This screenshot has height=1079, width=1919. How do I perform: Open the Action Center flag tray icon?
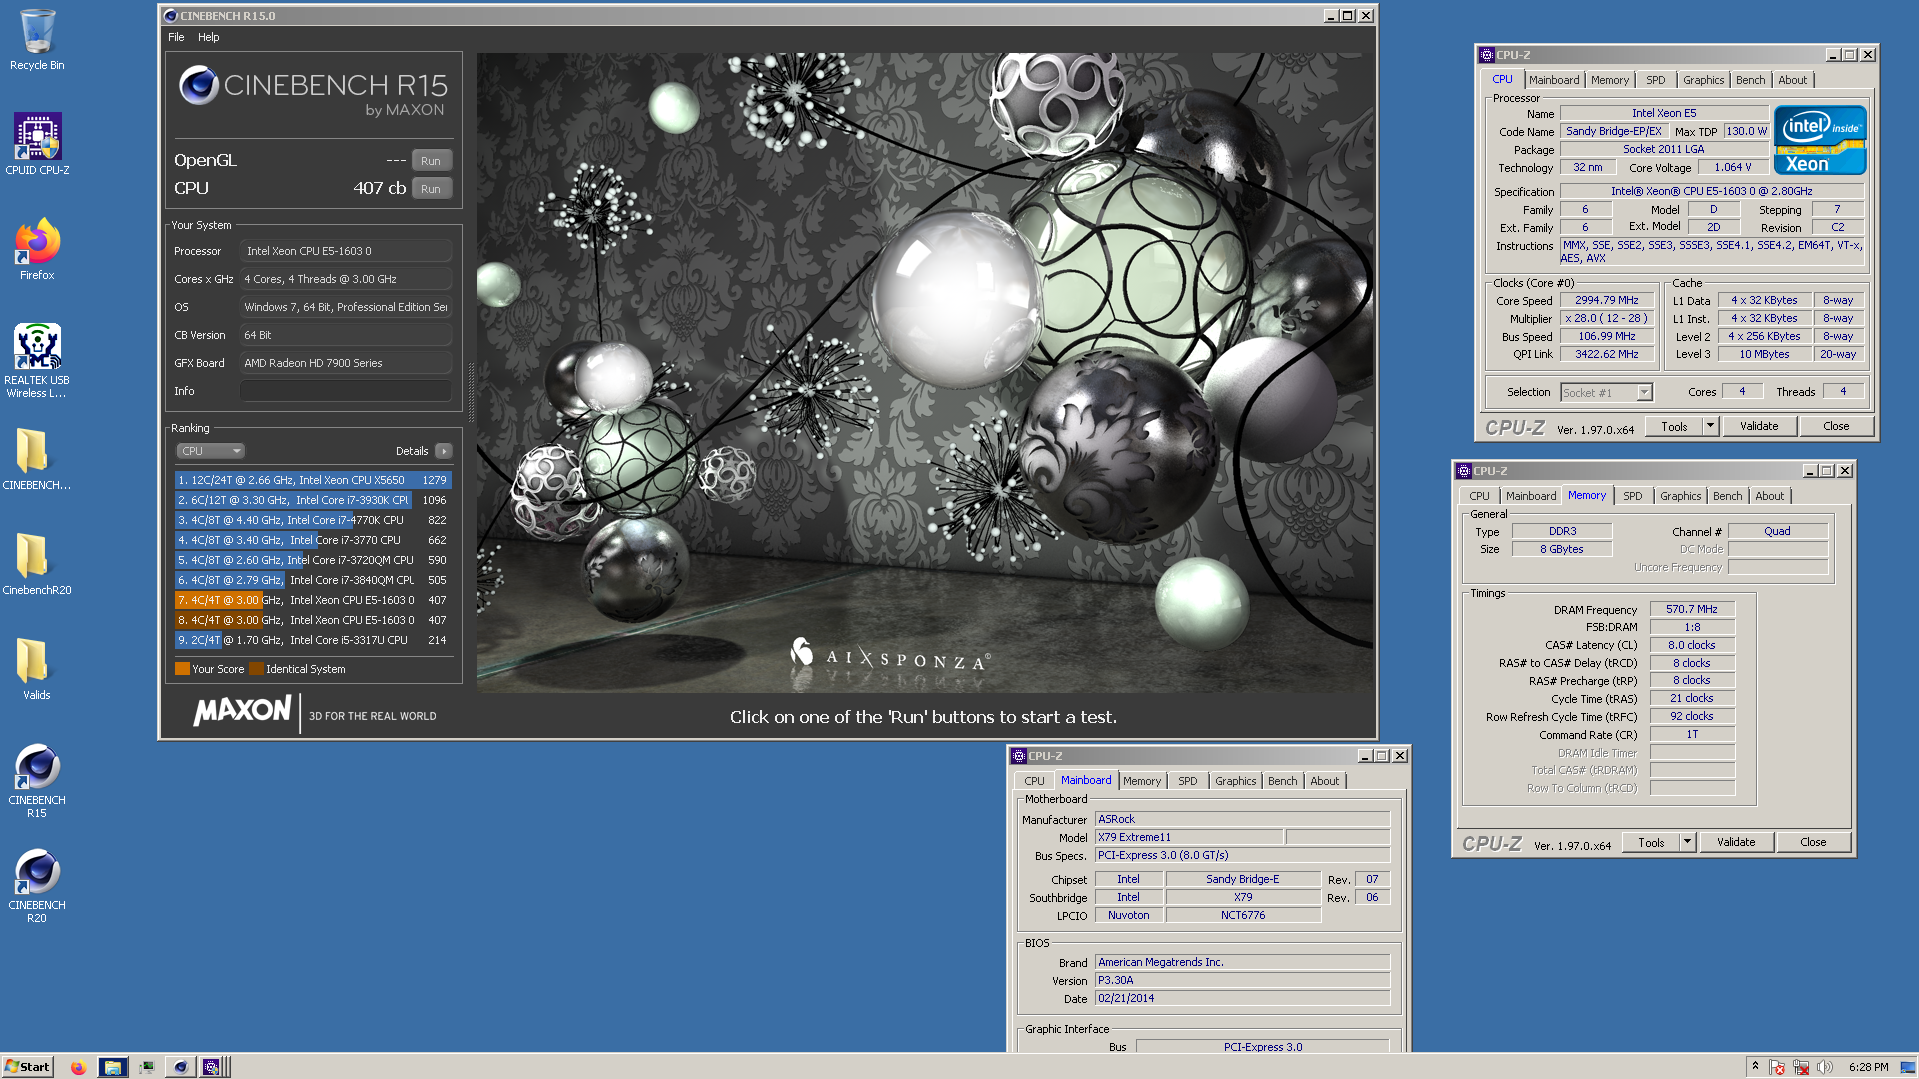(1778, 1067)
